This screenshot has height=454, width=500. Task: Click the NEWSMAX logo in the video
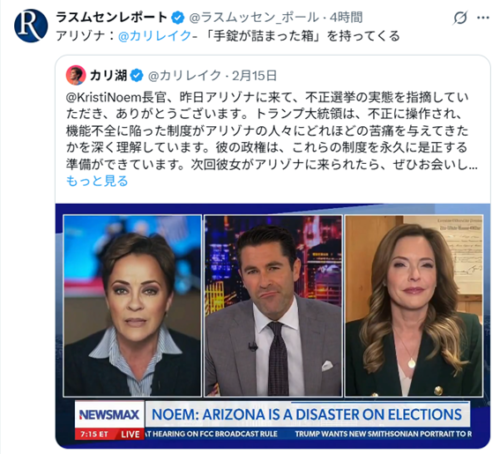pos(109,414)
